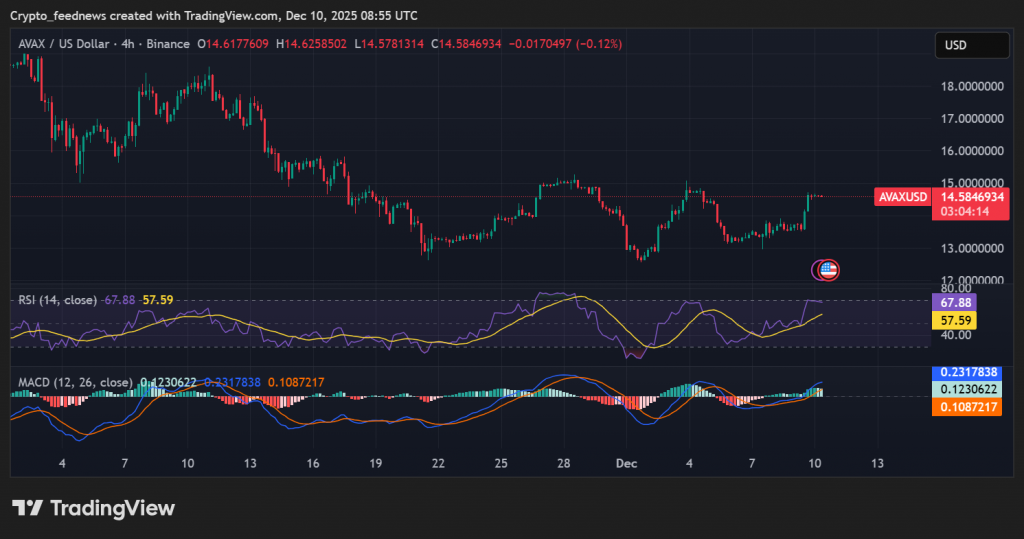The height and width of the screenshot is (539, 1024).
Task: Click the 18.0000000 price axis label
Action: pyautogui.click(x=971, y=86)
